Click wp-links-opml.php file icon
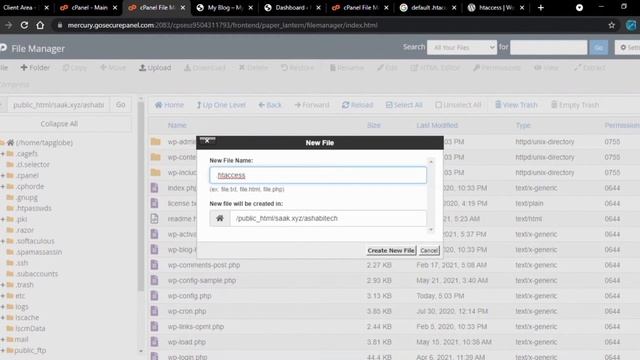This screenshot has height=360, width=640. pos(154,327)
